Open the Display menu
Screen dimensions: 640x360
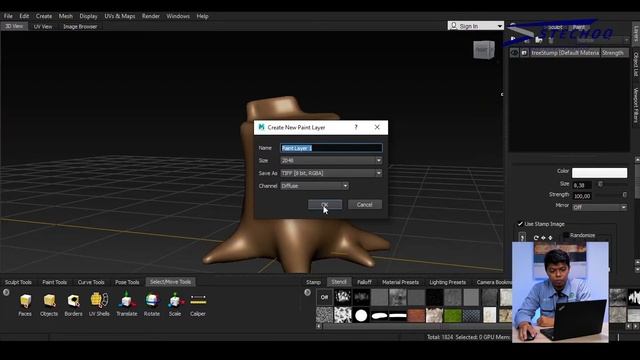pos(89,16)
